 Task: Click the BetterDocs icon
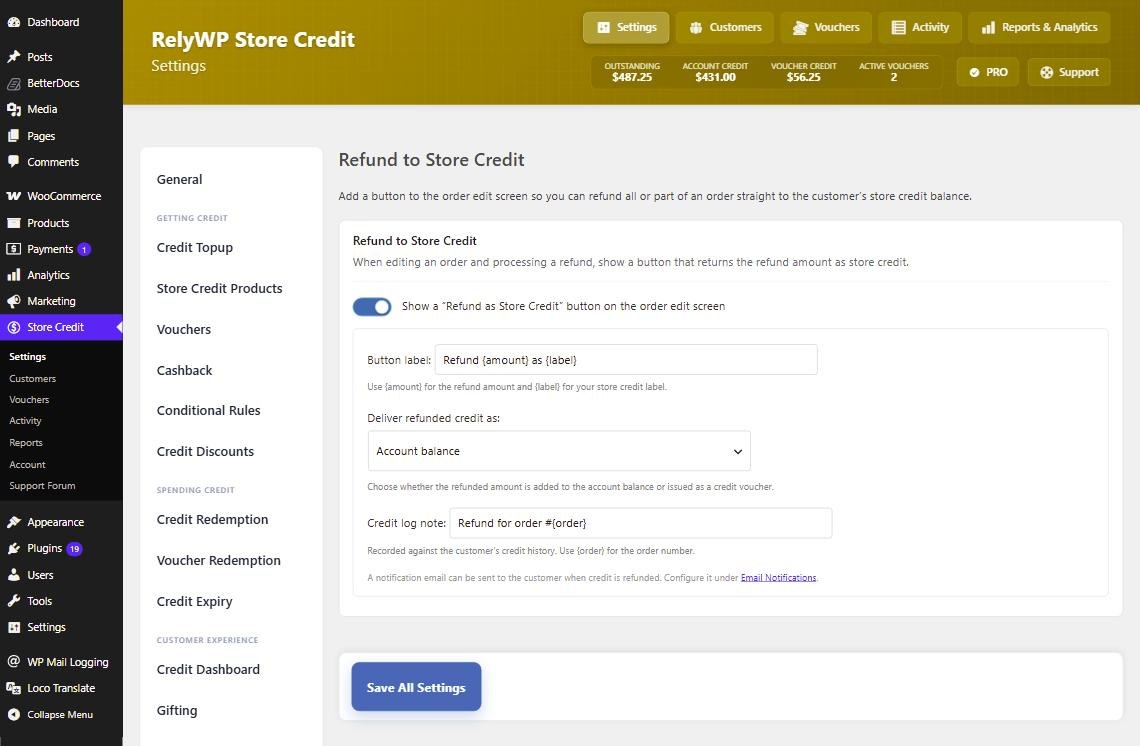click(x=13, y=84)
